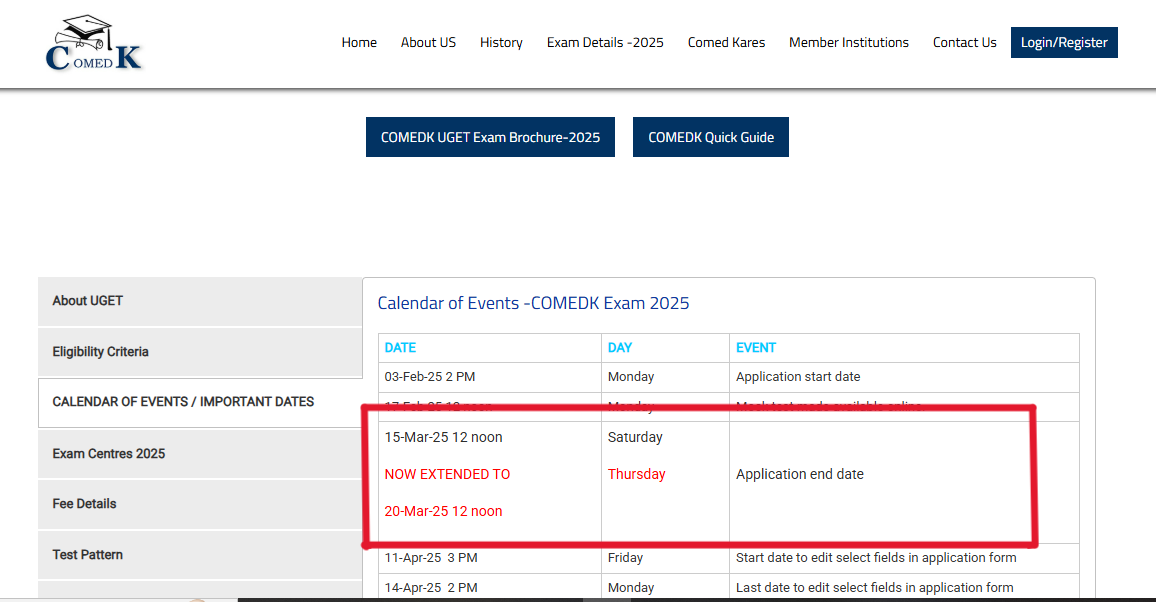Click the DATE column header
1156x602 pixels.
[400, 348]
